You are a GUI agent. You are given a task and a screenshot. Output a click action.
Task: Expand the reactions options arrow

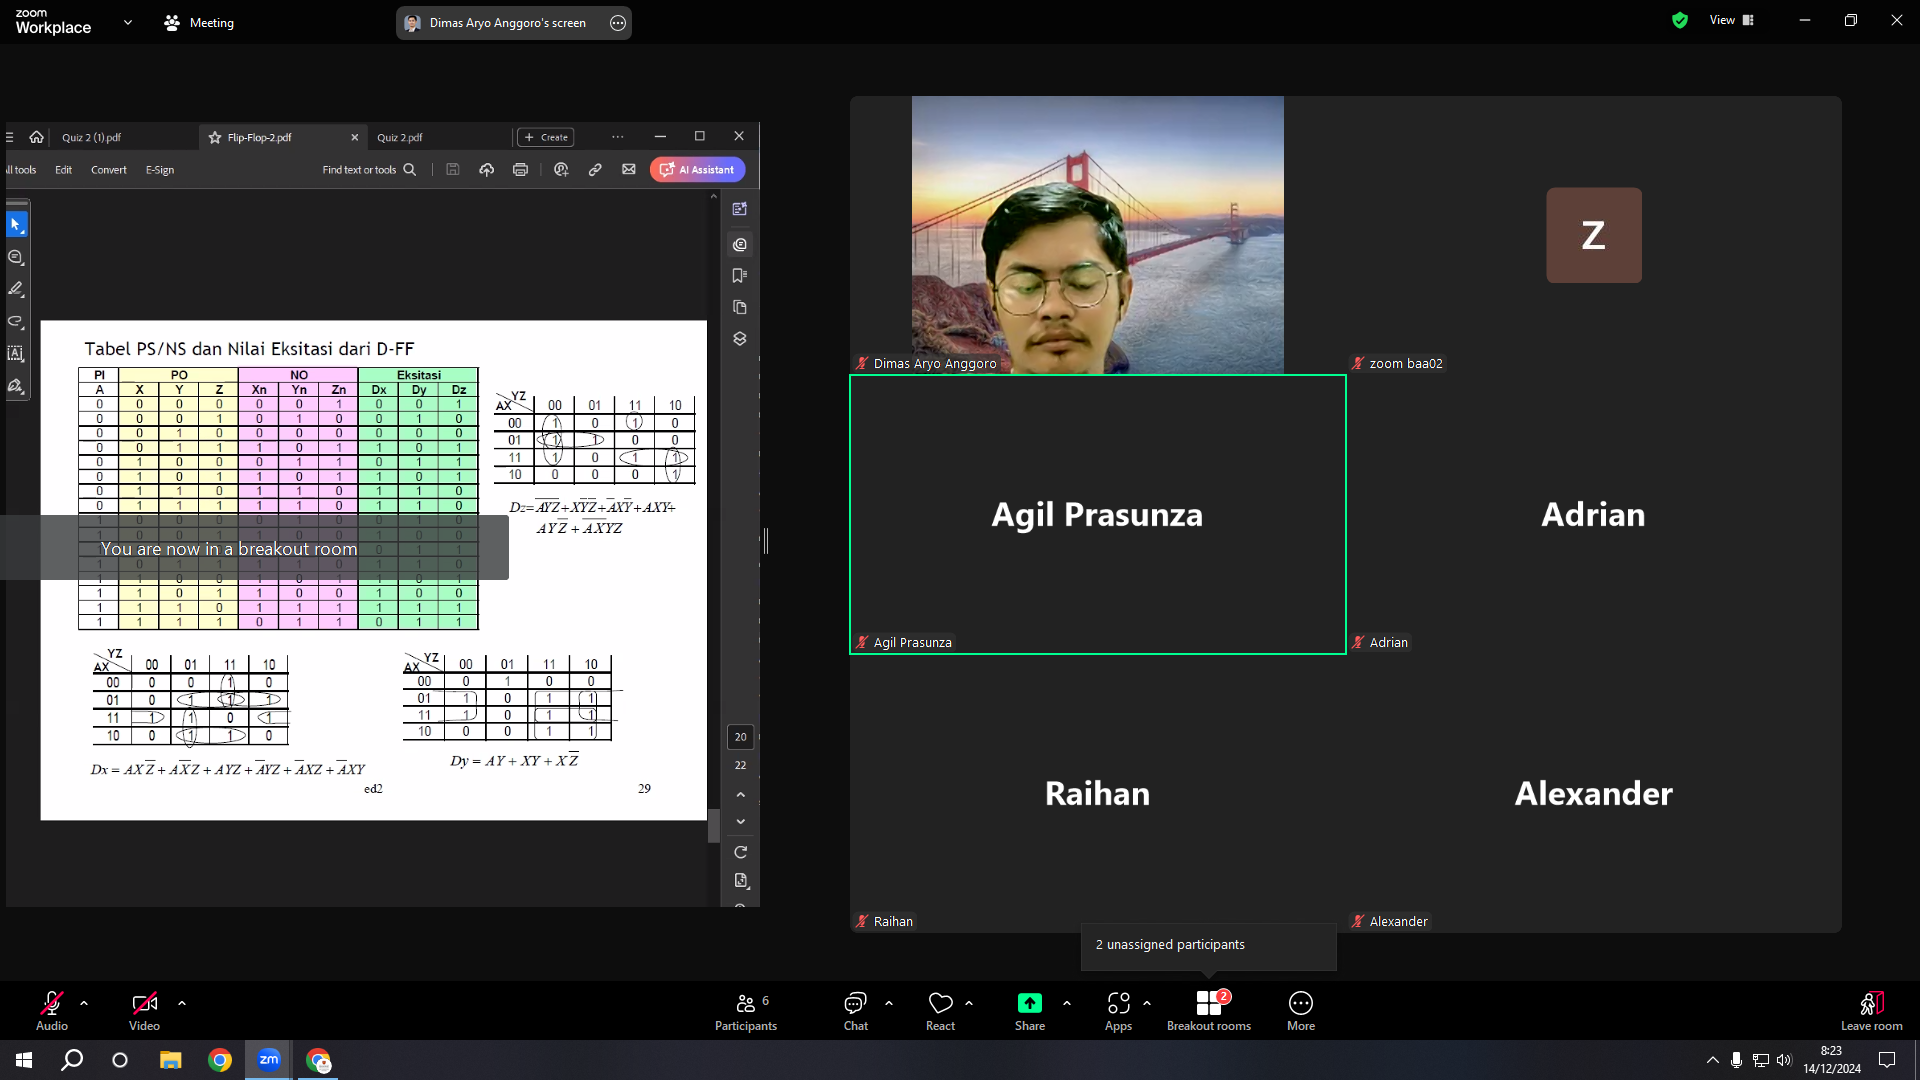tap(969, 1003)
